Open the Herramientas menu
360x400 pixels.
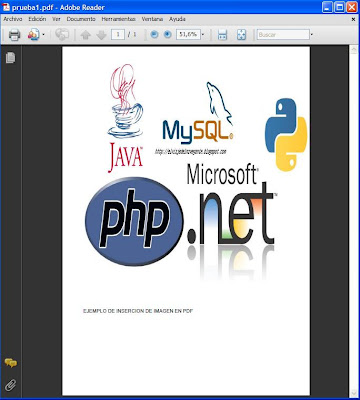pos(119,19)
